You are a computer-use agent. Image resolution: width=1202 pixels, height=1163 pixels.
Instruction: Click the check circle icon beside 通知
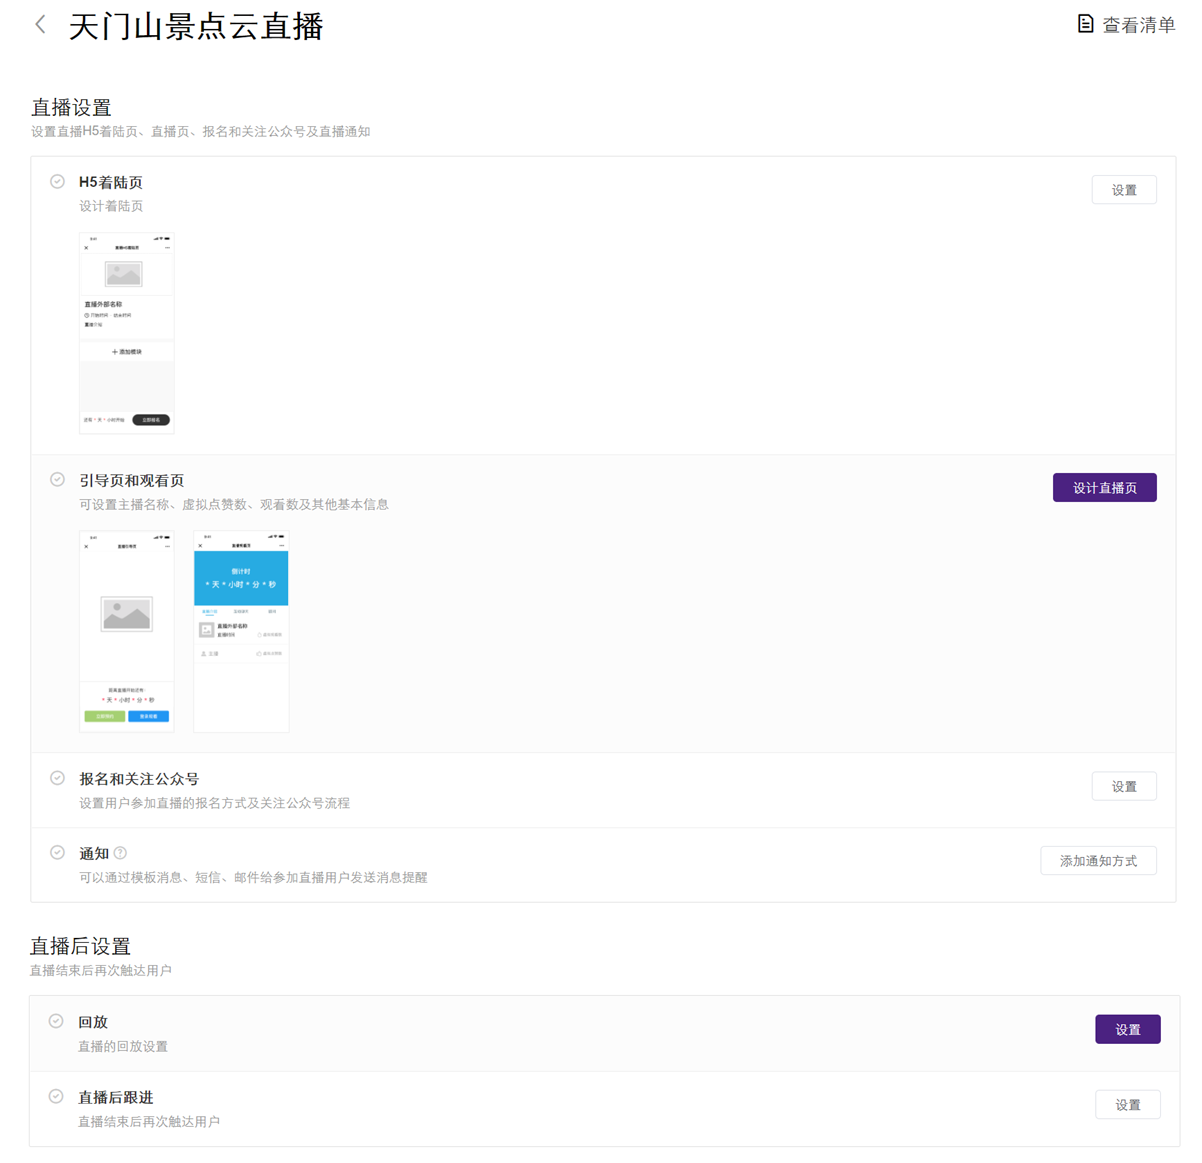point(58,853)
